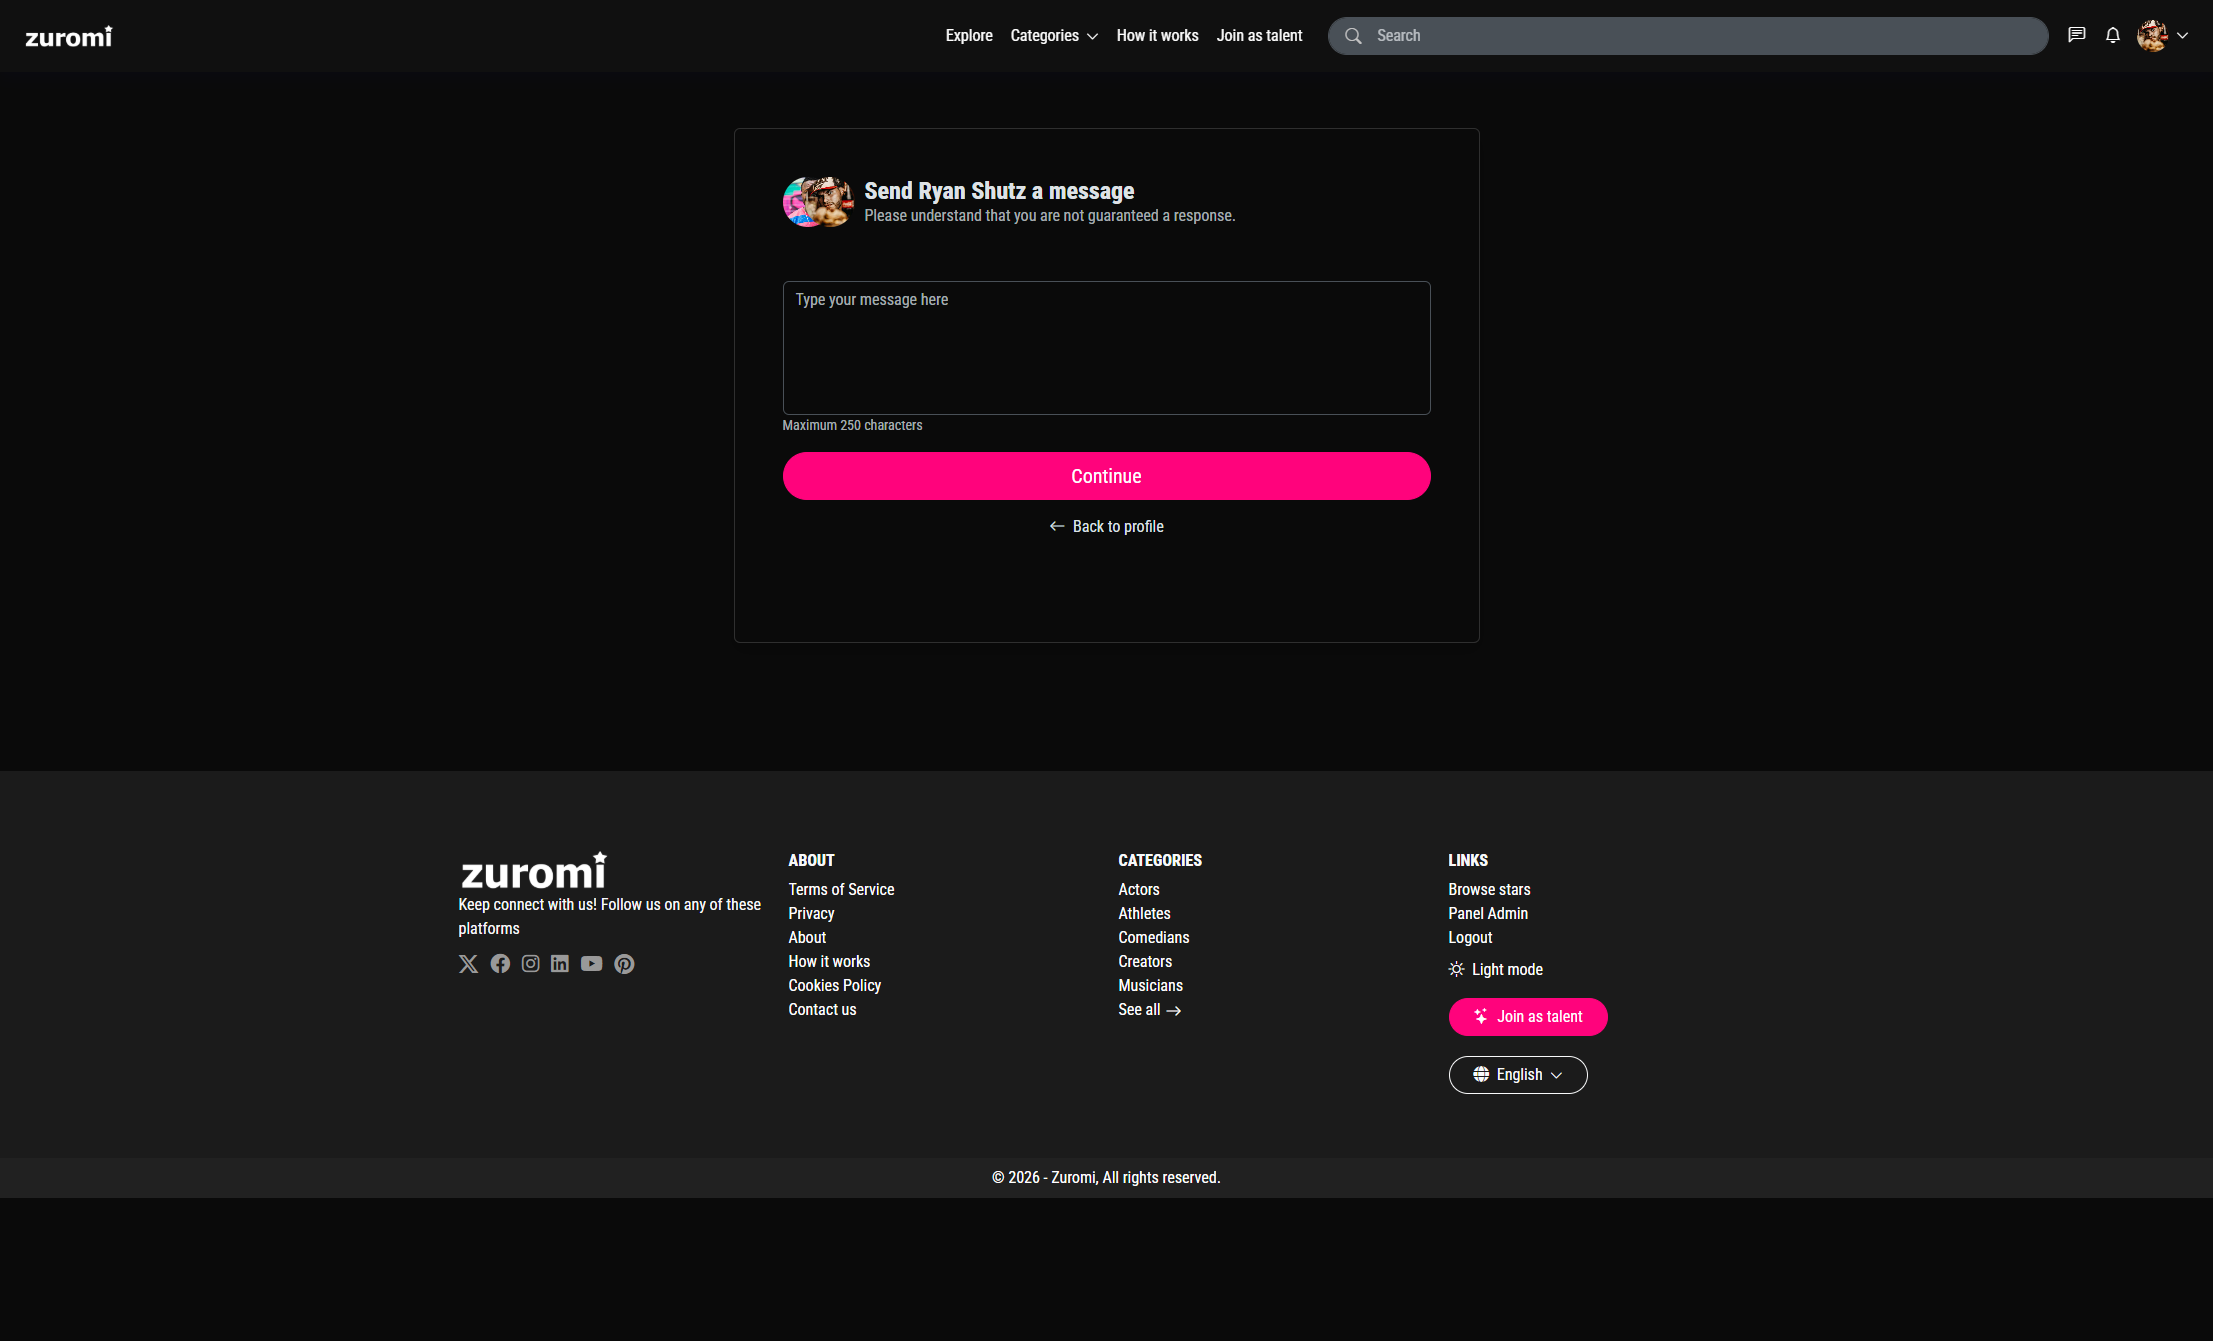Focus the Search field in header

1700,36
